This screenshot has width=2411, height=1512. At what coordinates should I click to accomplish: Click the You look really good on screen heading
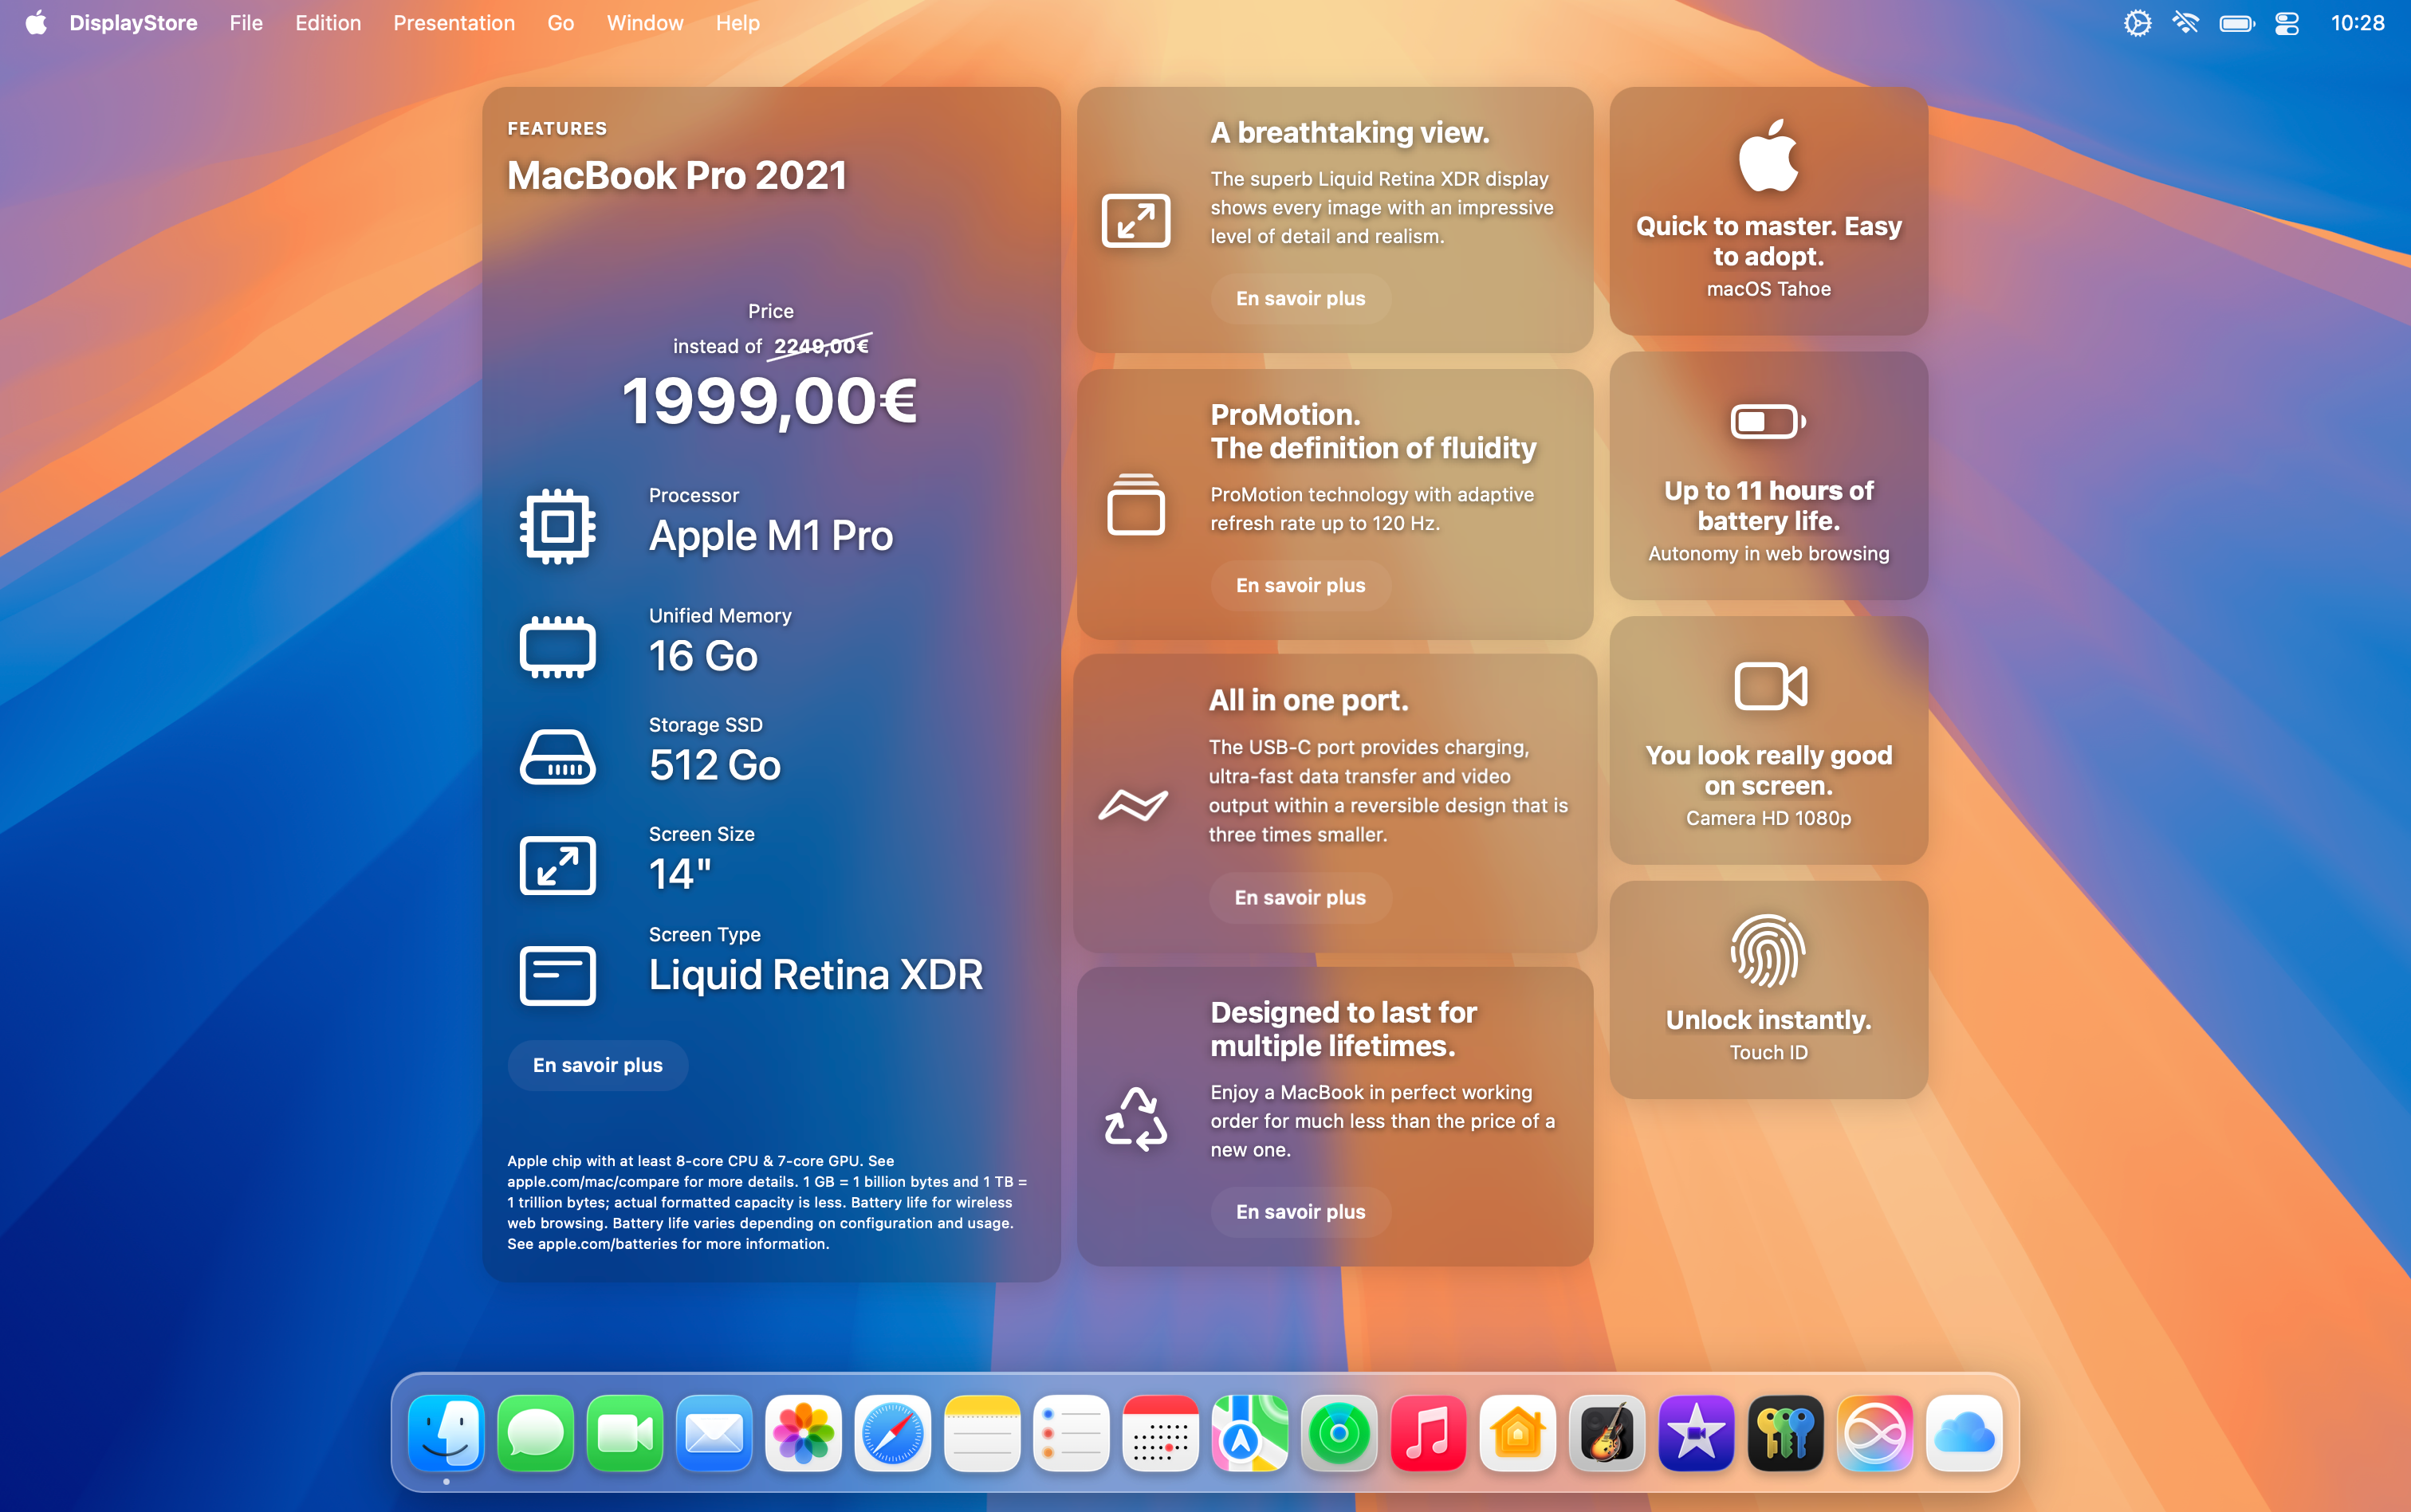click(1768, 770)
